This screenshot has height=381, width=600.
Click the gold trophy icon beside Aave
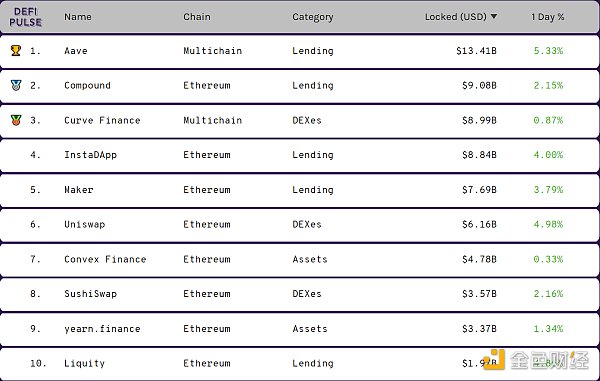pos(16,50)
